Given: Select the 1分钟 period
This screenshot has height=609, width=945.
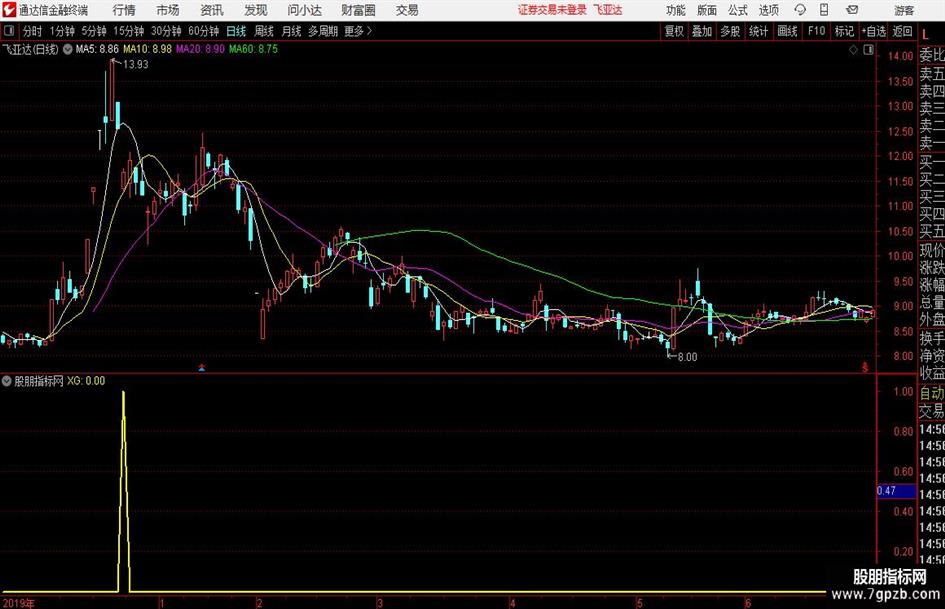Looking at the screenshot, I should [61, 31].
